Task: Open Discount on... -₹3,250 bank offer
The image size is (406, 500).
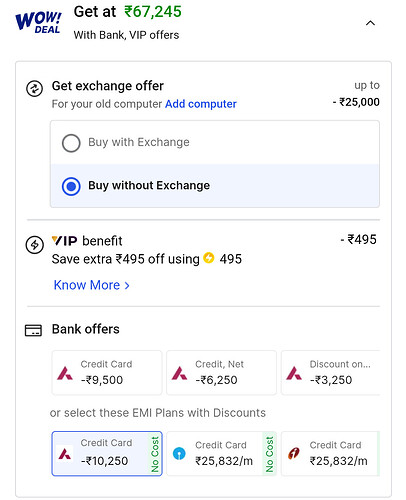Action: (x=331, y=373)
